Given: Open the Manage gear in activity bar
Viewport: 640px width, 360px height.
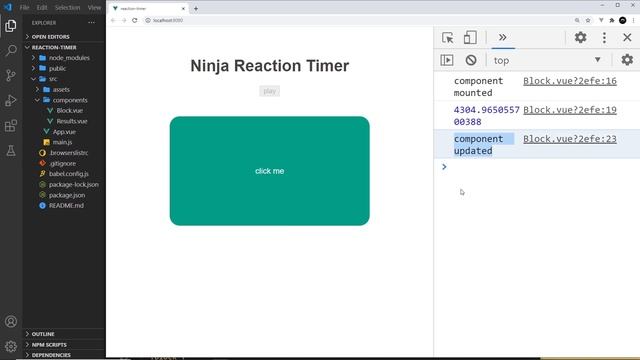Looking at the screenshot, I should [11, 347].
